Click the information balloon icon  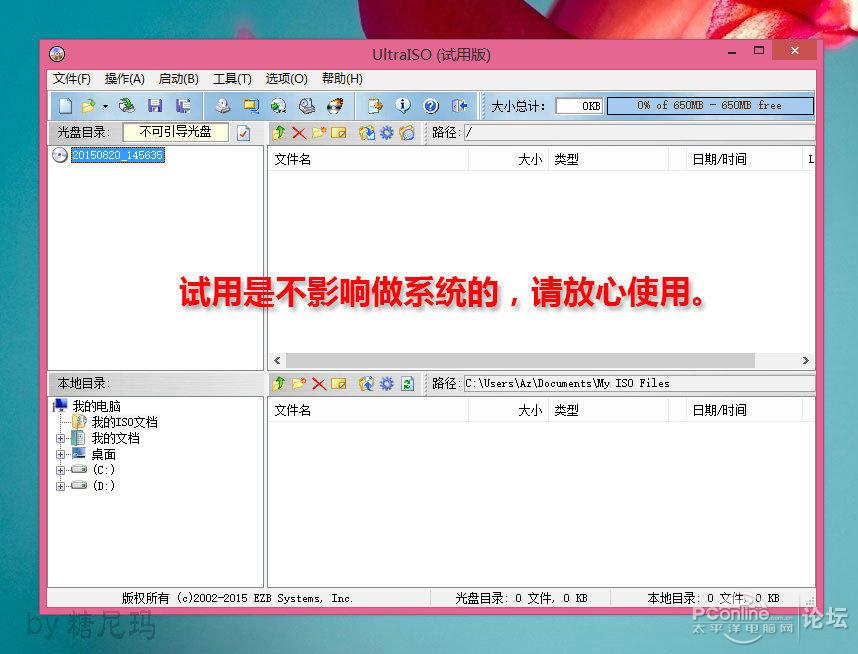click(404, 105)
